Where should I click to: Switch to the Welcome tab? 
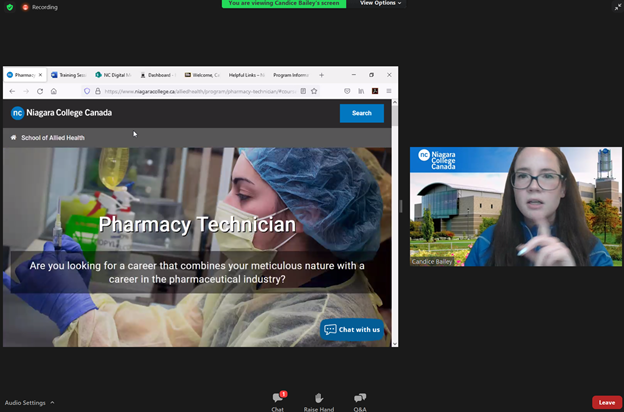[x=202, y=75]
